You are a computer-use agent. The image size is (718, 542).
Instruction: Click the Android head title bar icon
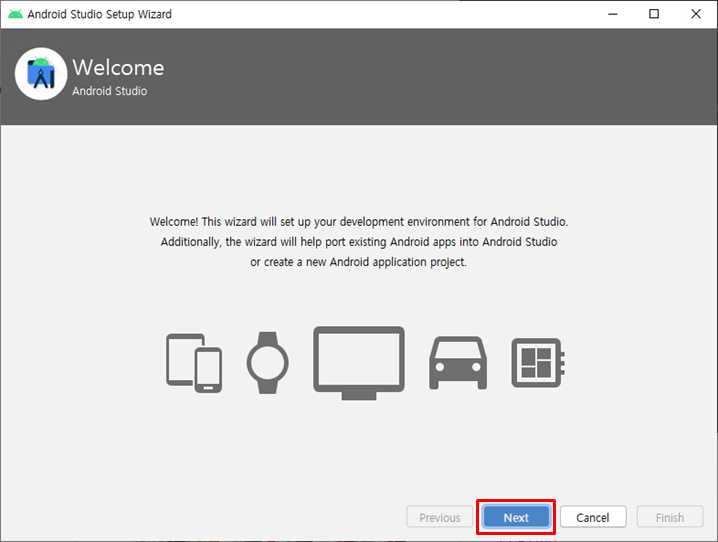[x=16, y=14]
